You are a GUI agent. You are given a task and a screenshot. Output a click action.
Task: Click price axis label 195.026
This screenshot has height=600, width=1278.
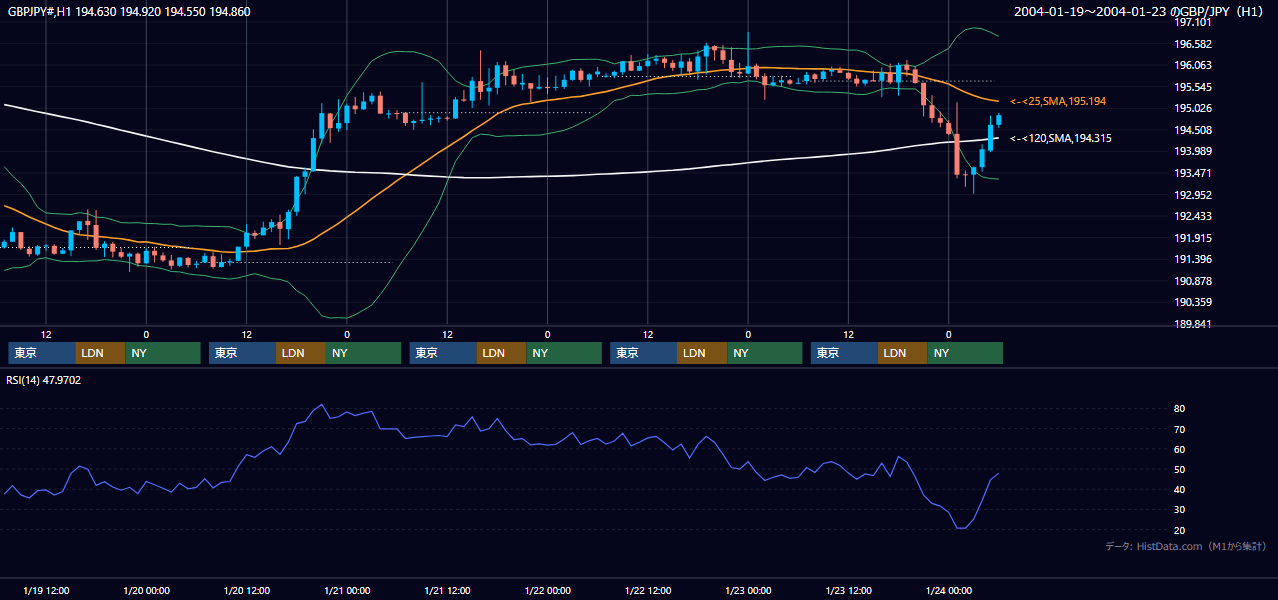coord(1194,109)
